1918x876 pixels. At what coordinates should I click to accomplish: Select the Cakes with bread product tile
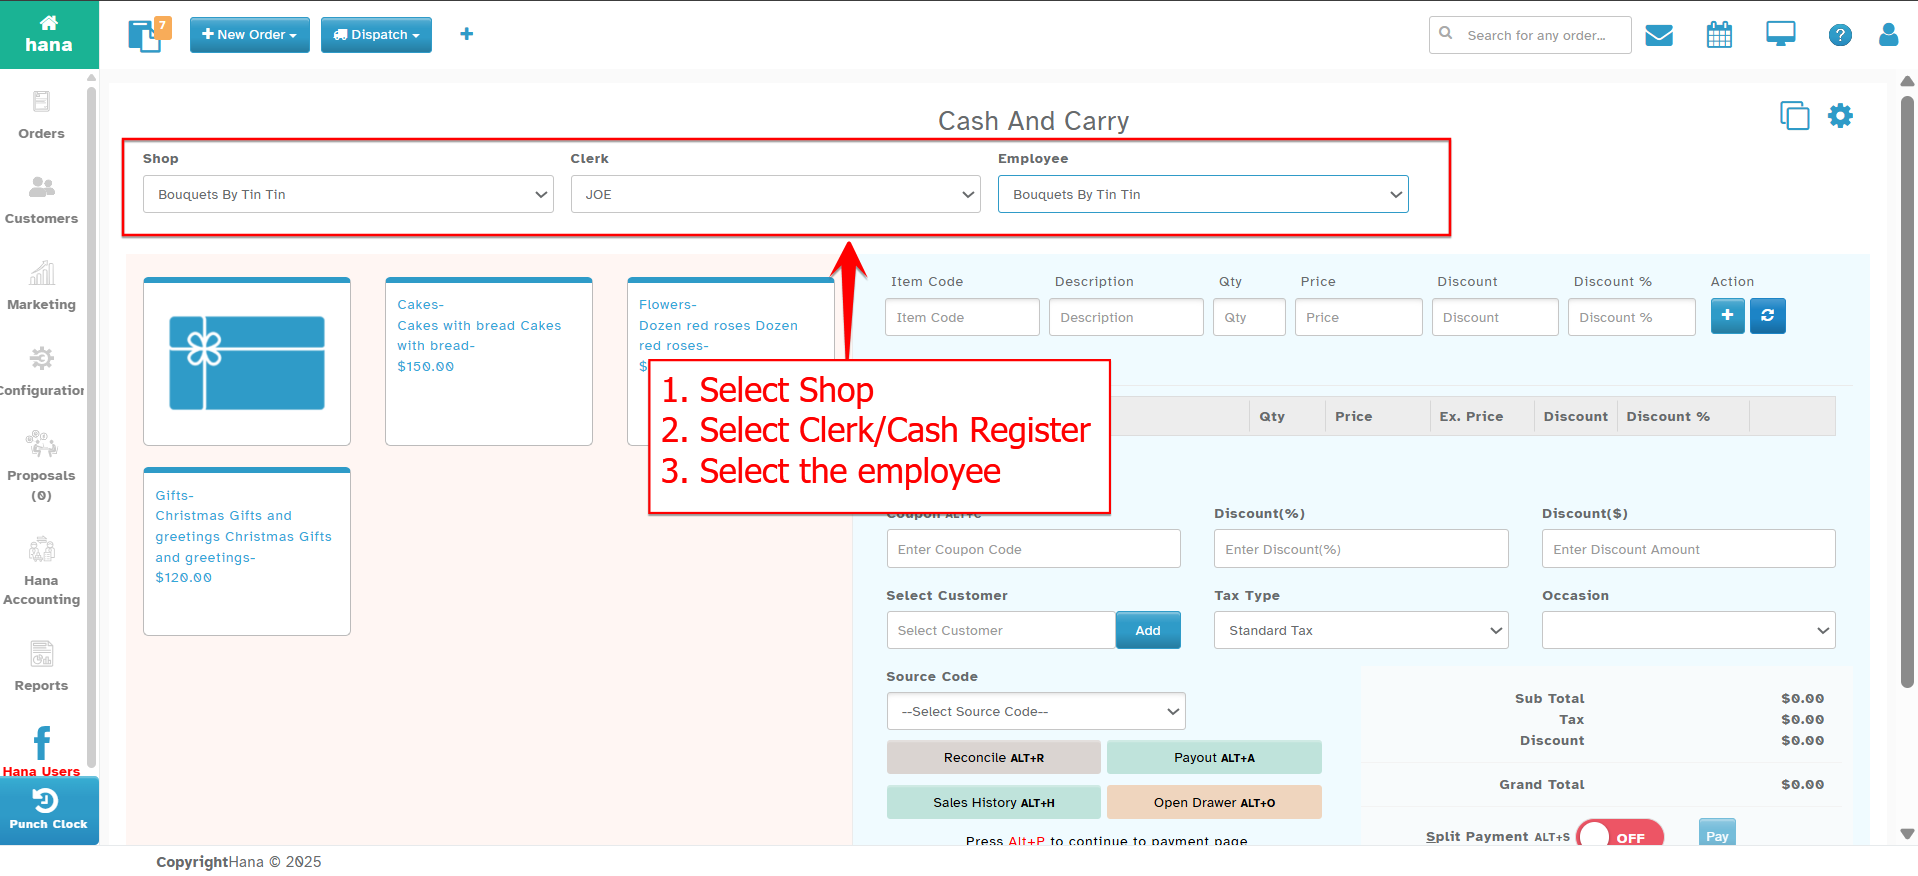[489, 361]
